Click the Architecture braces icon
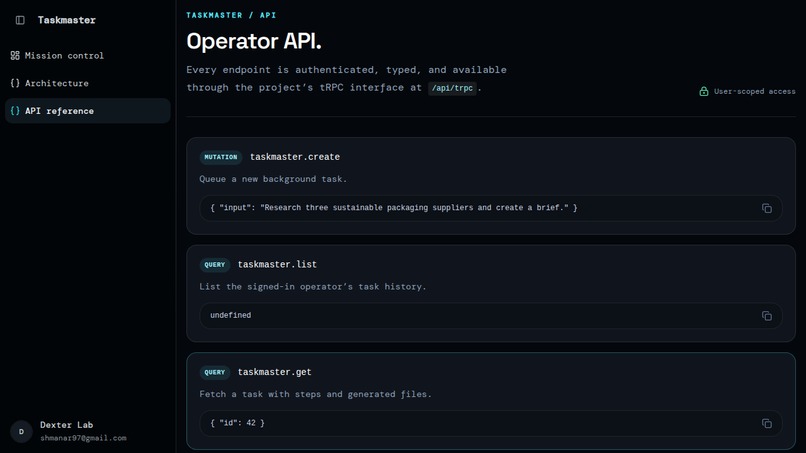Viewport: 806px width, 453px height. pos(15,83)
